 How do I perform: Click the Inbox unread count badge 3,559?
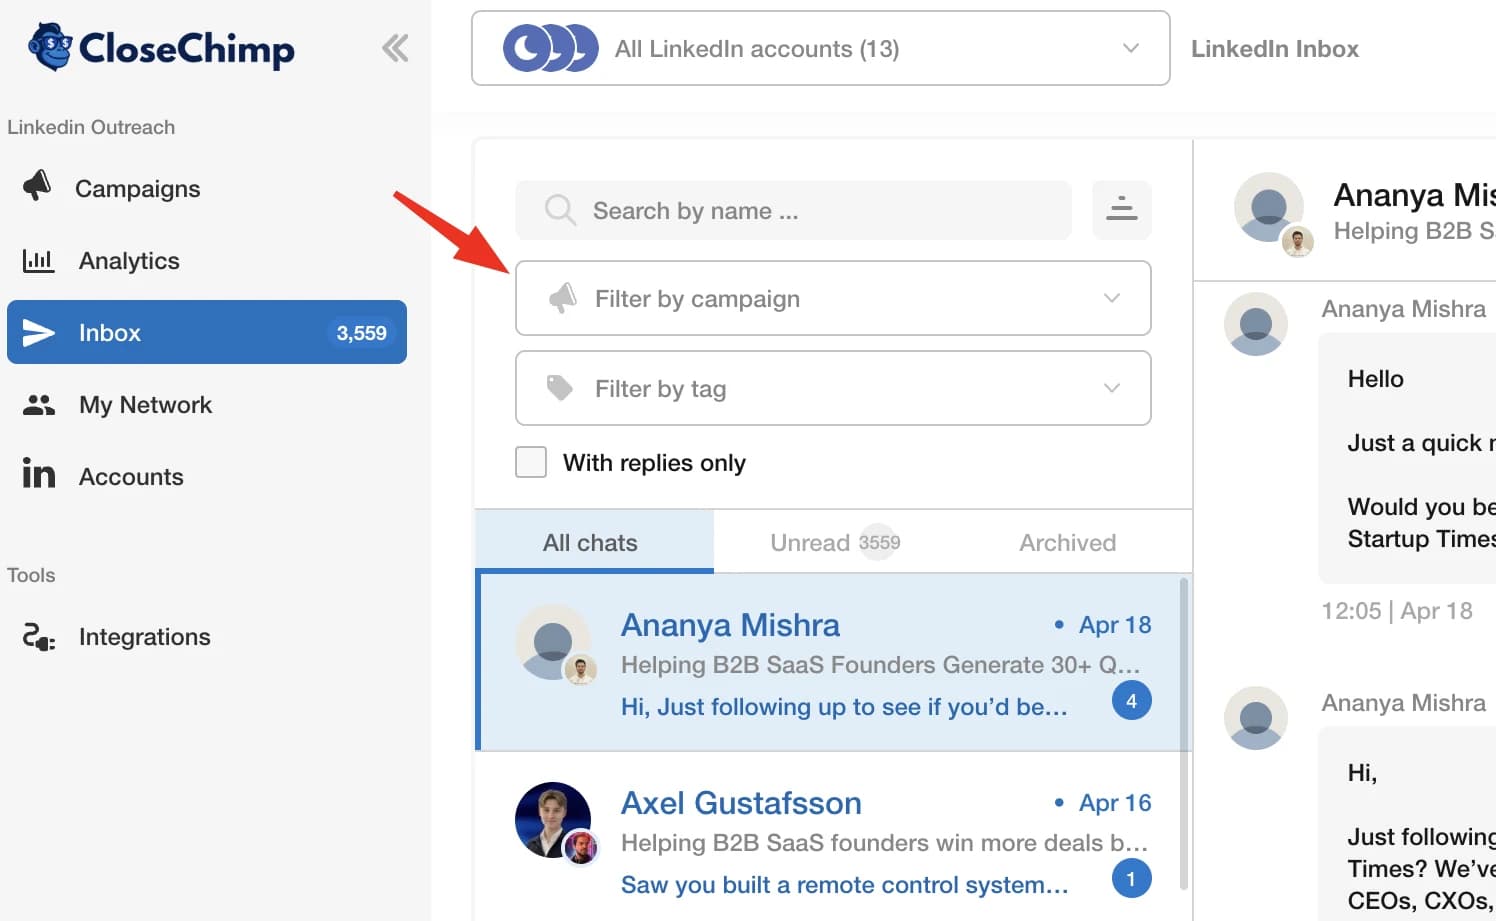361,332
